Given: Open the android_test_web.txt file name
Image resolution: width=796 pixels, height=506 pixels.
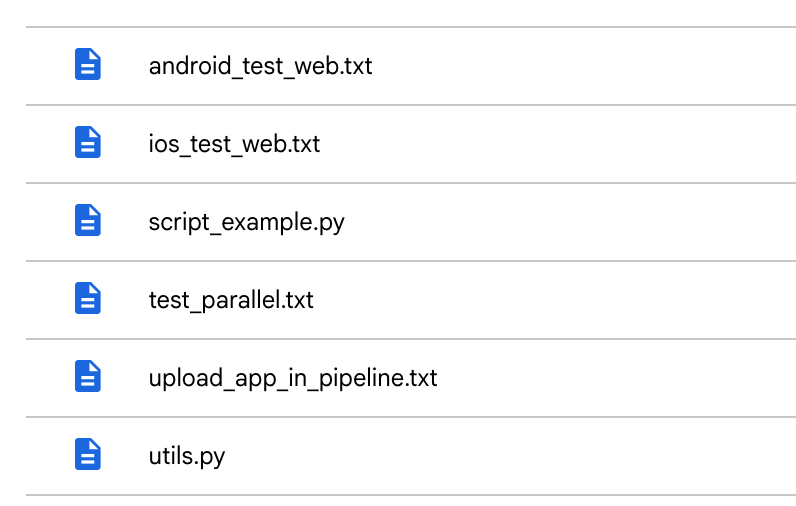Looking at the screenshot, I should (x=260, y=67).
